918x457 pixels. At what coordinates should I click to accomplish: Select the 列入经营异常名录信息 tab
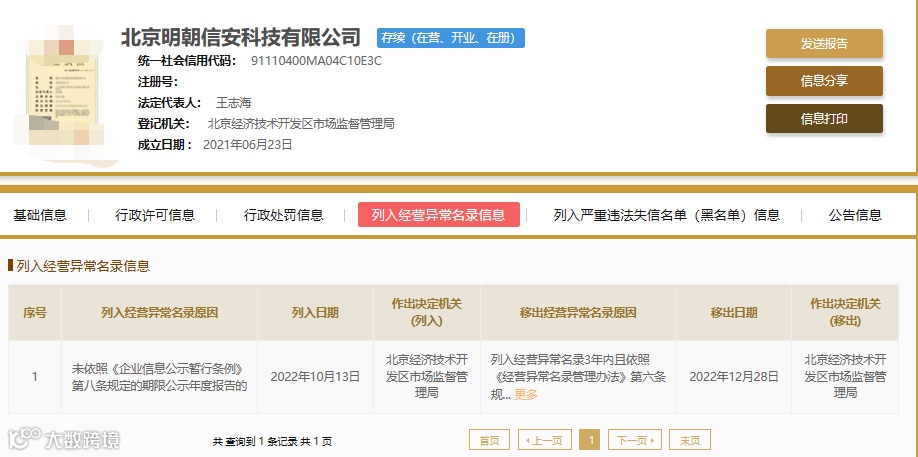point(439,215)
